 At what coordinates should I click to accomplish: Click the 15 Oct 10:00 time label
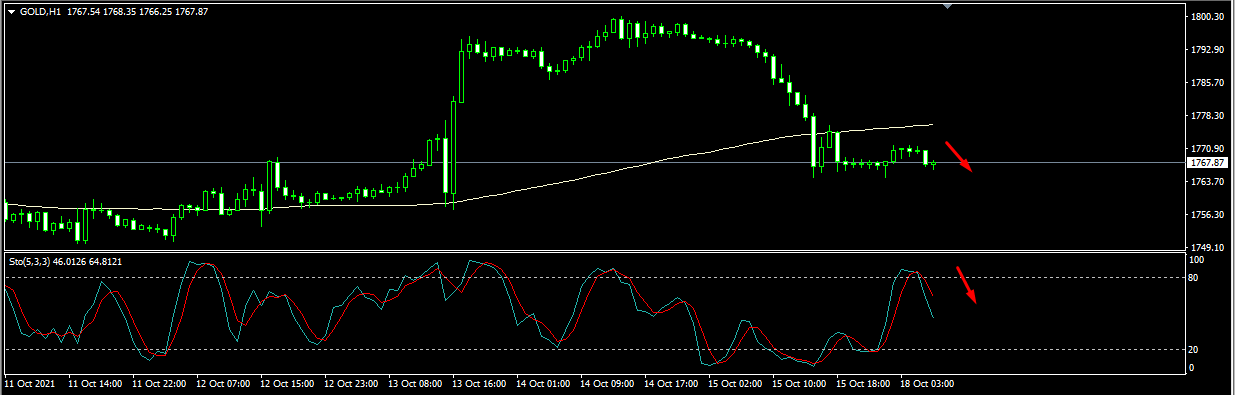click(800, 383)
